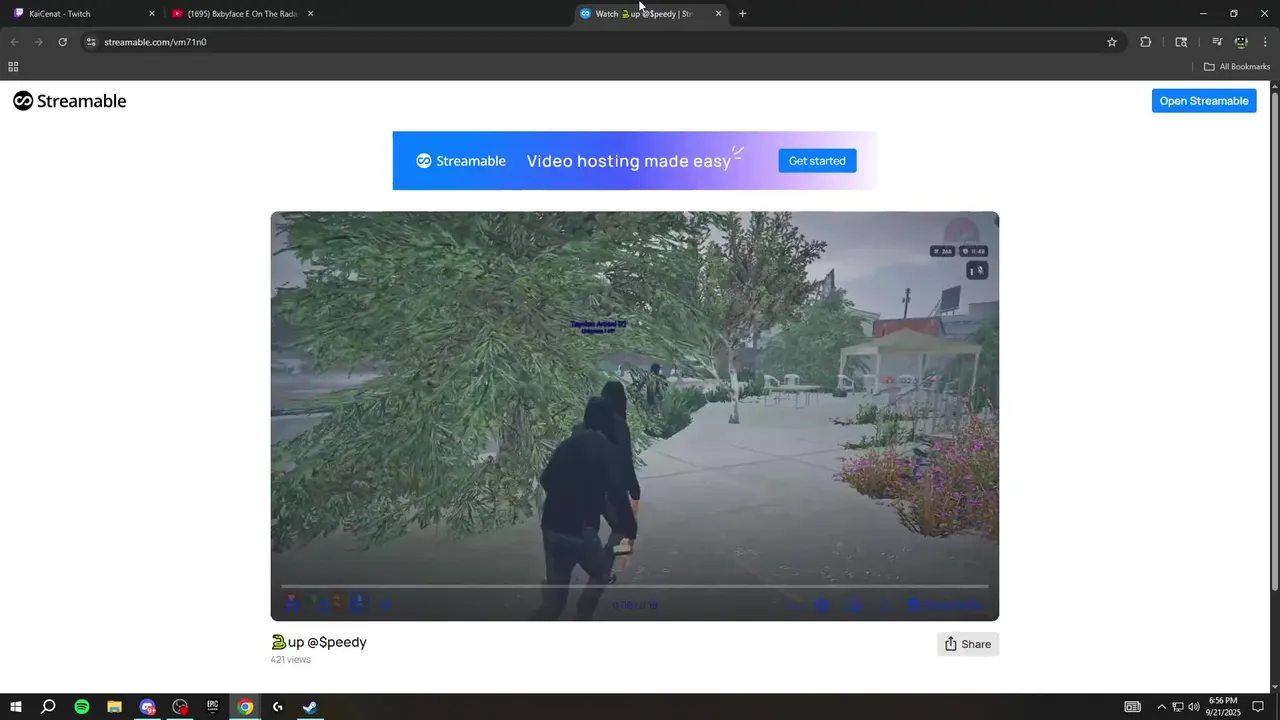1280x720 pixels.
Task: Open Windows taskbar search
Action: point(48,707)
